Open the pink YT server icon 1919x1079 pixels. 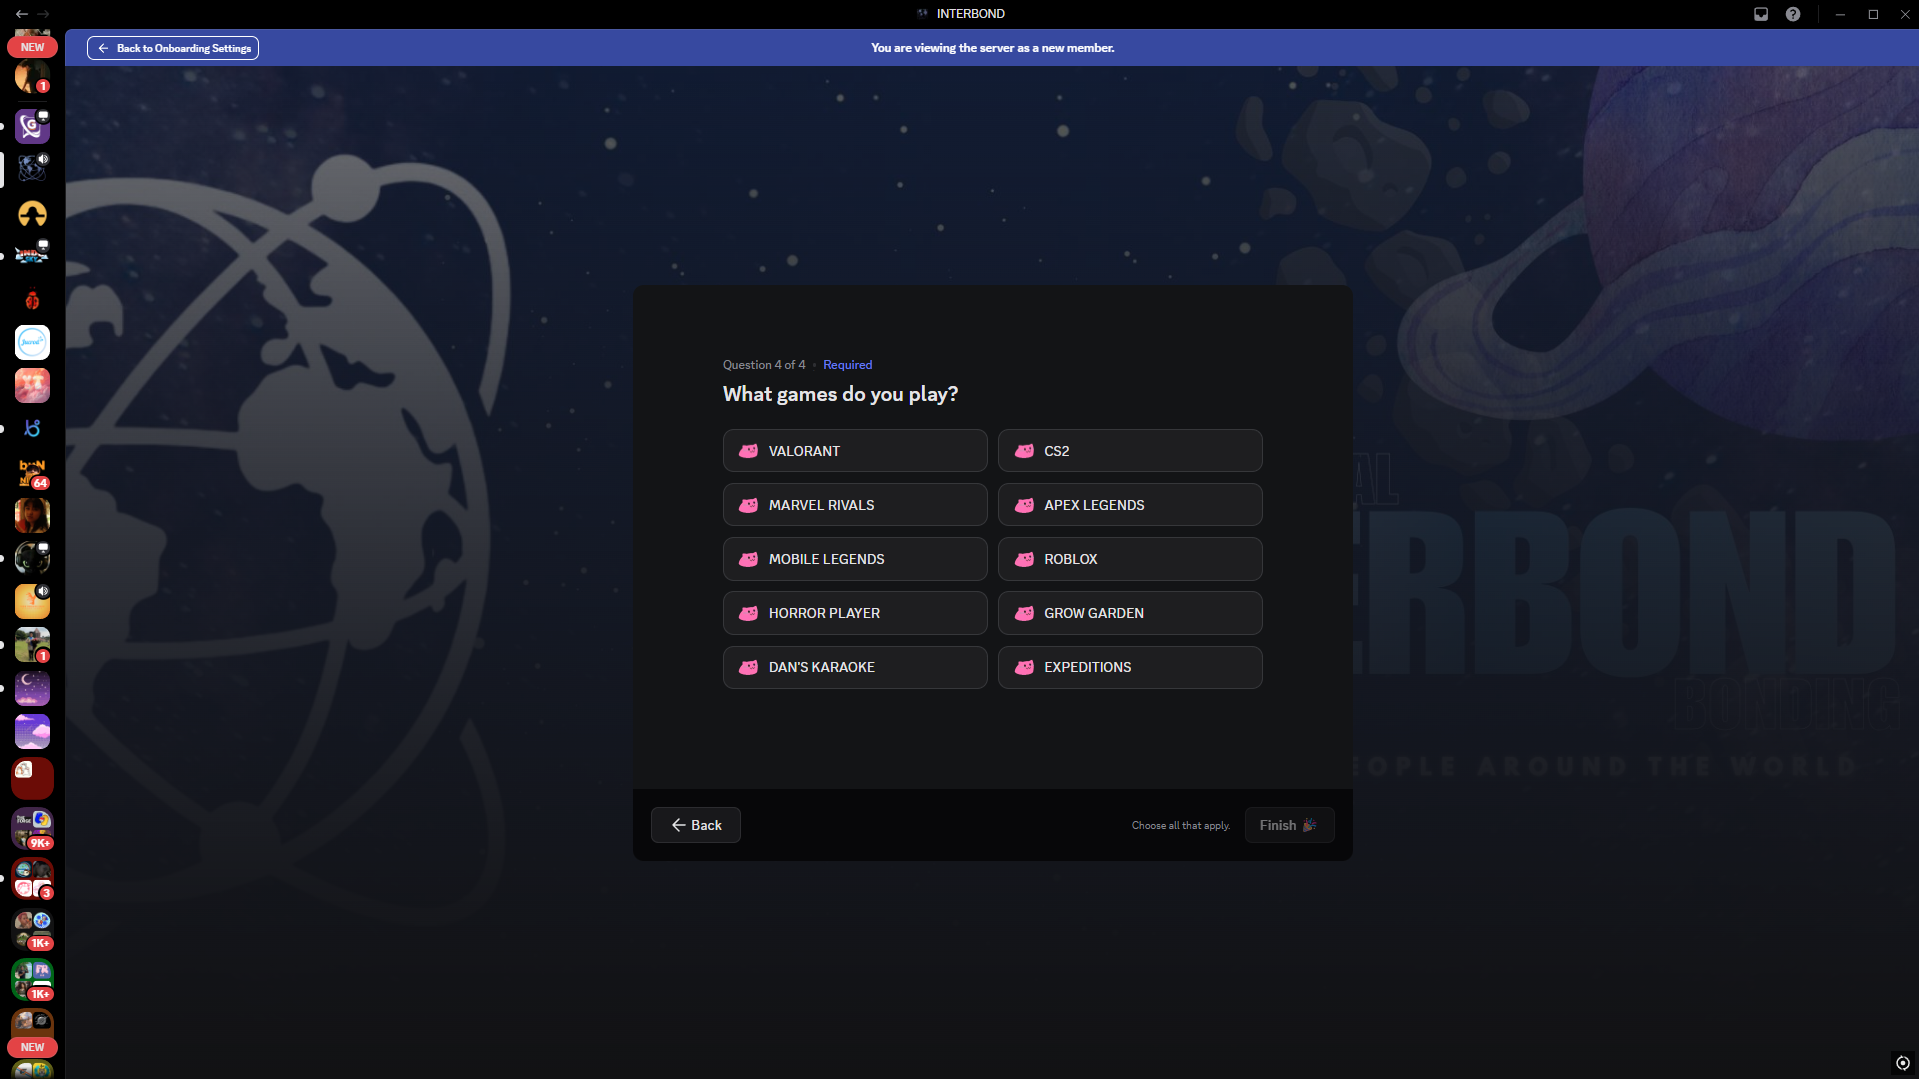(32, 385)
